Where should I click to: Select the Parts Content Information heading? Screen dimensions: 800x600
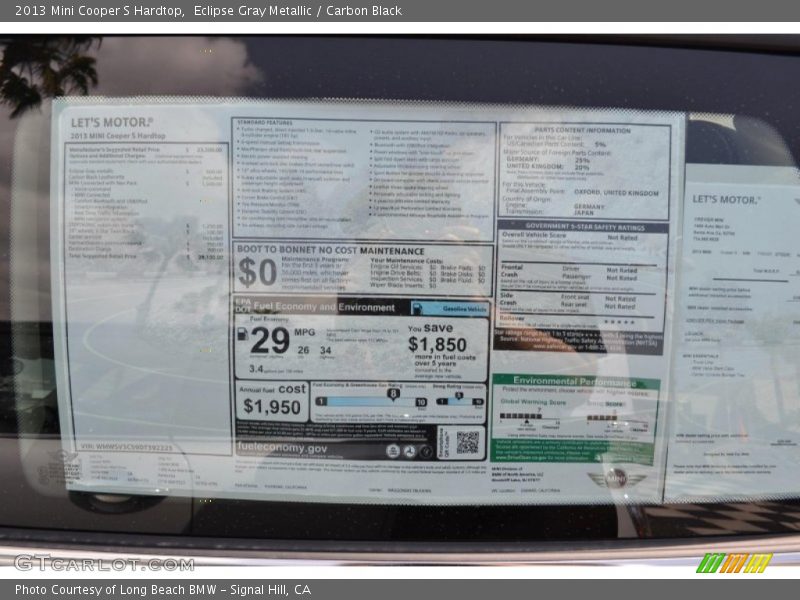[582, 130]
